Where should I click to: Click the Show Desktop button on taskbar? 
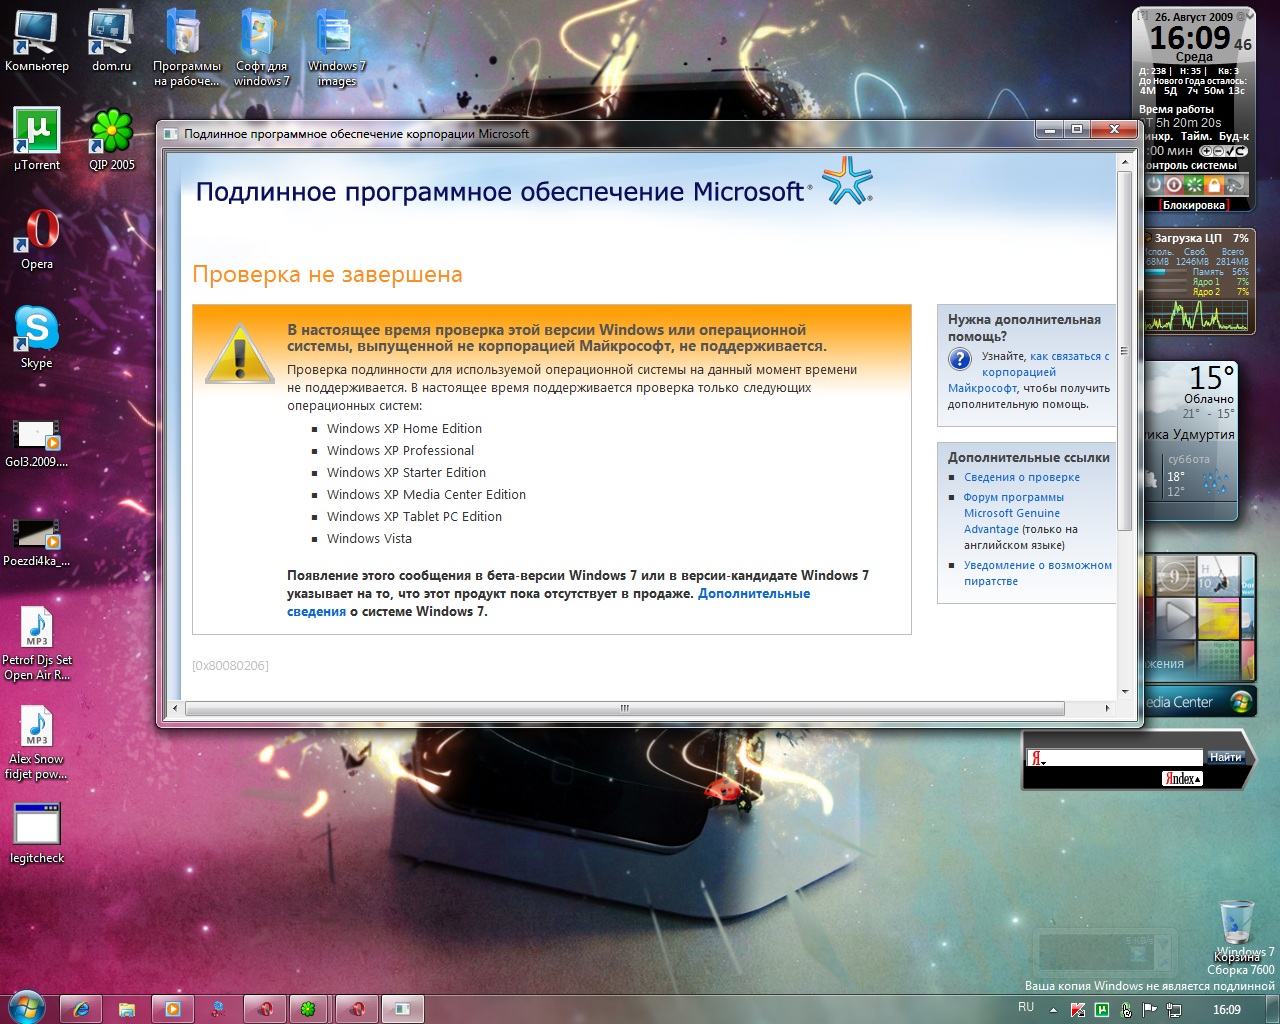coord(1273,1009)
